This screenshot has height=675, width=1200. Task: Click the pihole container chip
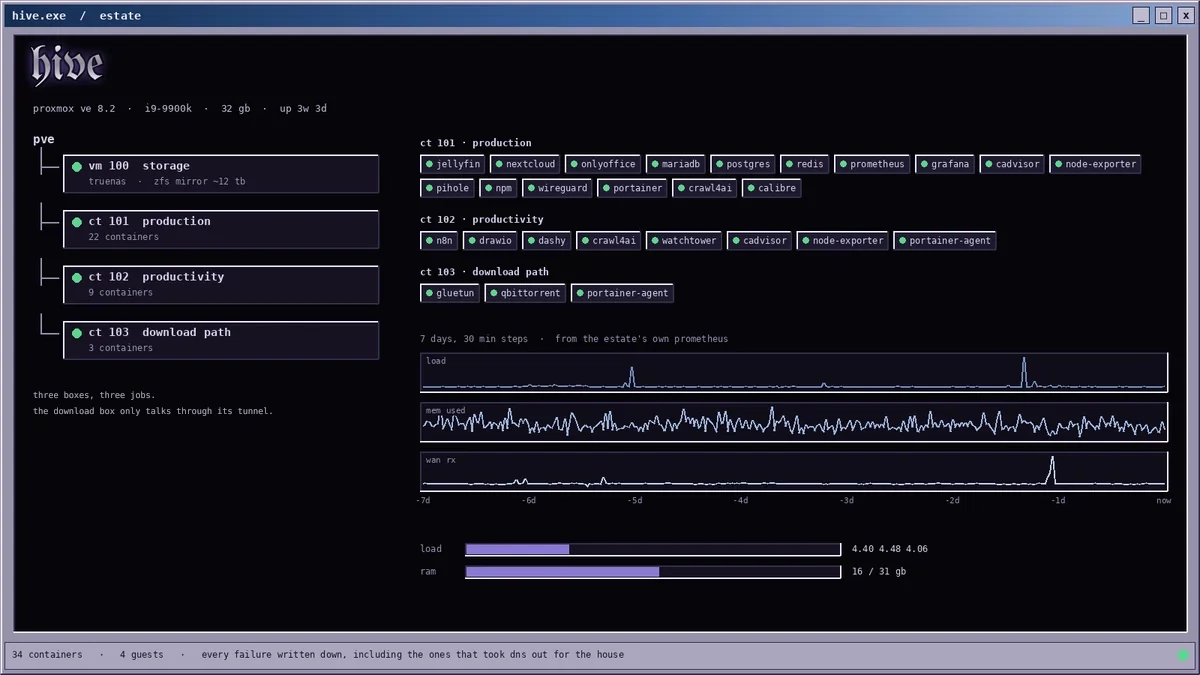[x=447, y=188]
